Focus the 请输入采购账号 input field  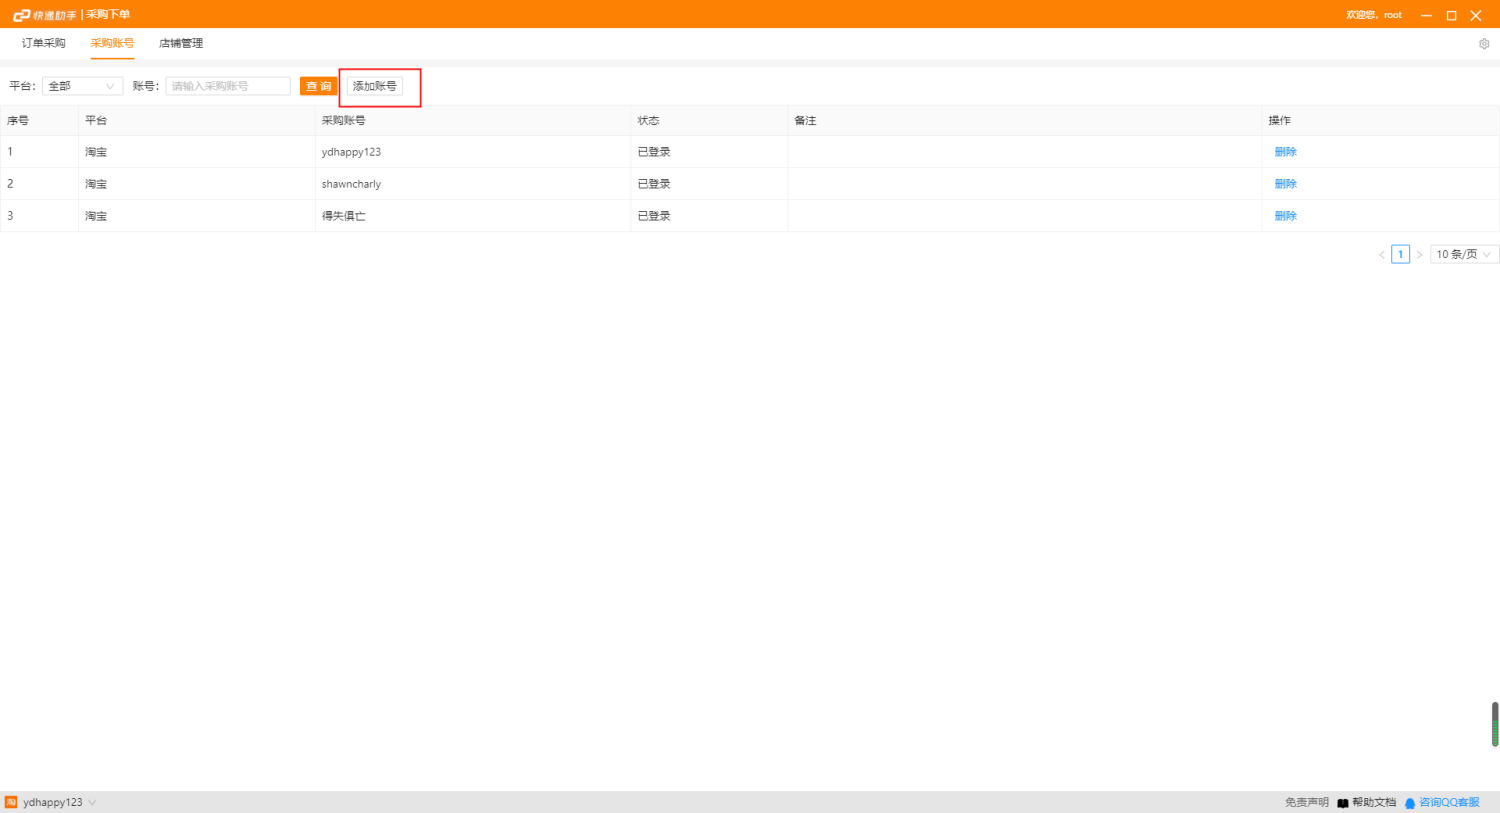click(x=228, y=86)
